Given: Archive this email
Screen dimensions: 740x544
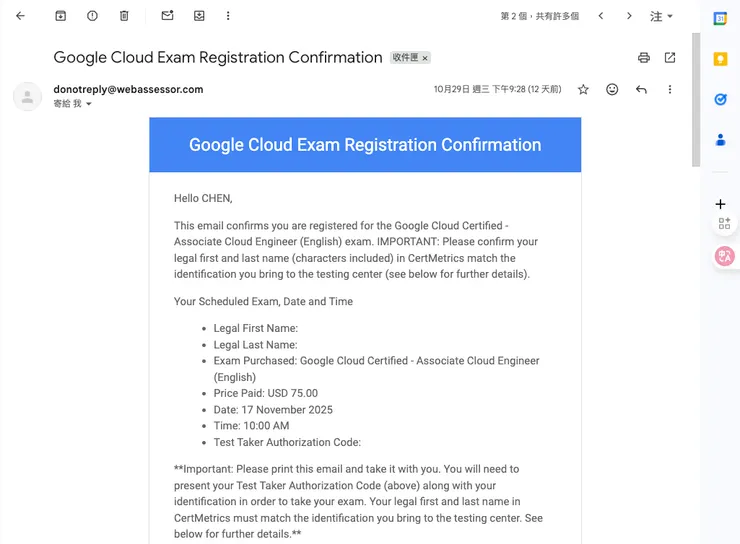Looking at the screenshot, I should click(60, 16).
